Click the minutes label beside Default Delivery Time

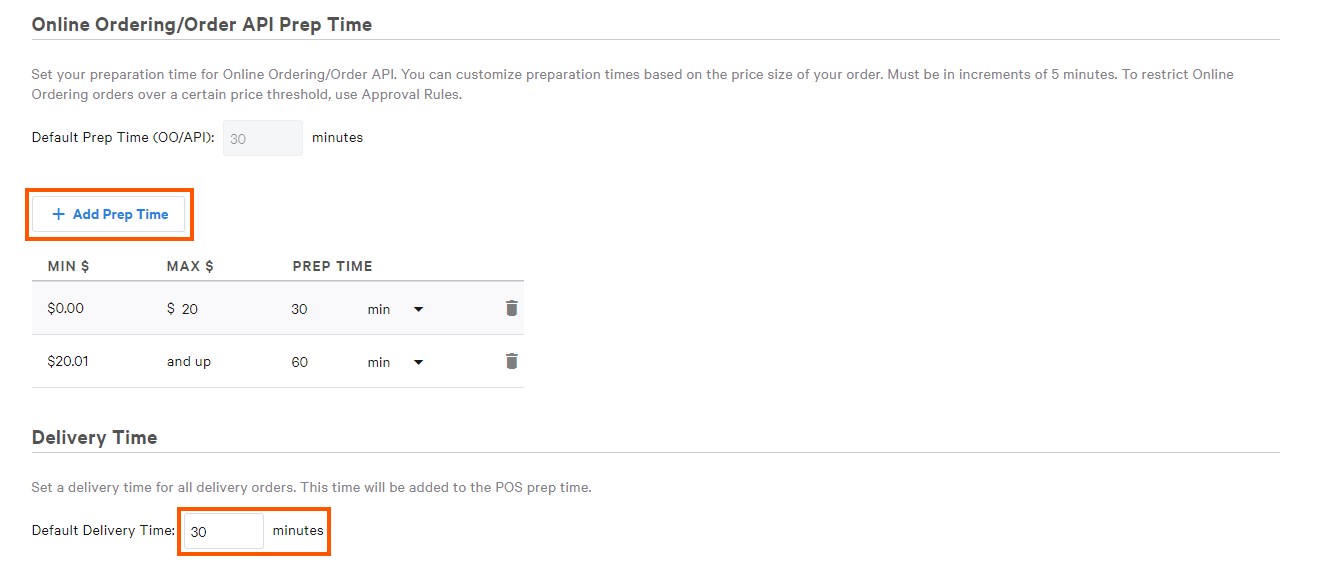pos(298,530)
